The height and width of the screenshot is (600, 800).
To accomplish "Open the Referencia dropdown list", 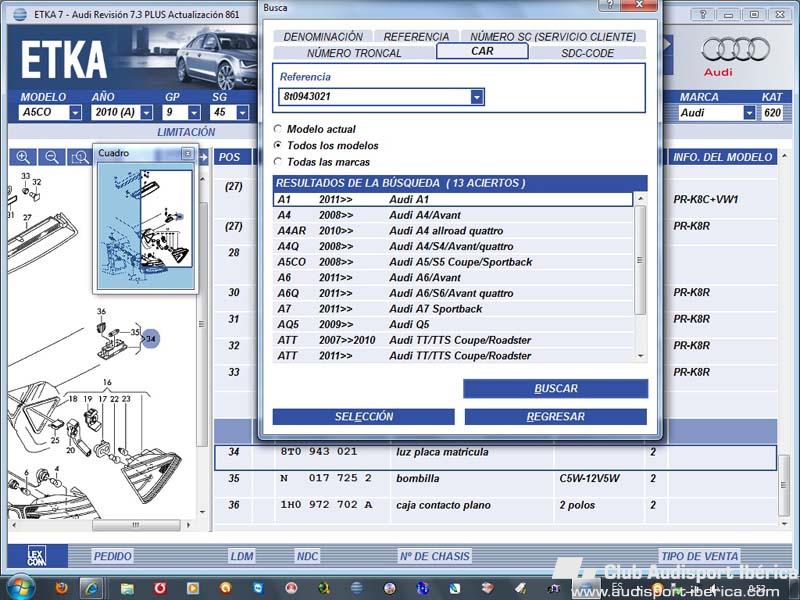I will pos(477,96).
